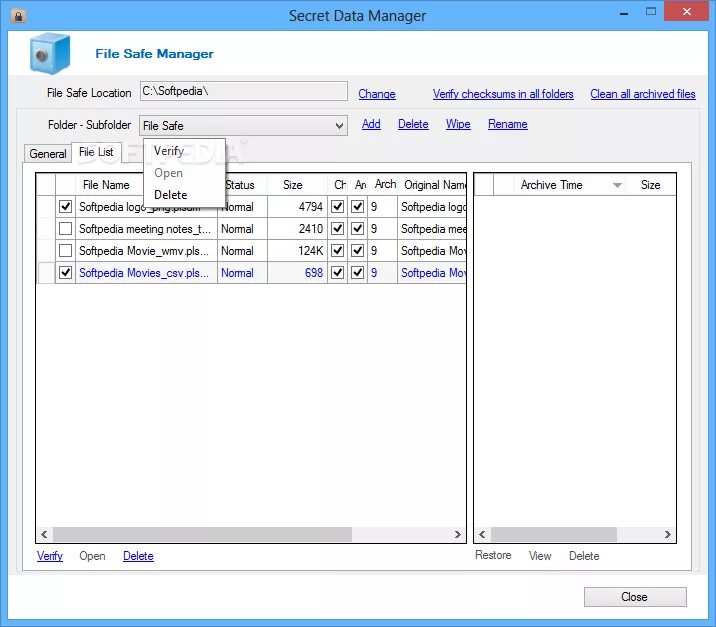The height and width of the screenshot is (627, 716).
Task: Click the padlock icon in the title bar
Action: (18, 16)
